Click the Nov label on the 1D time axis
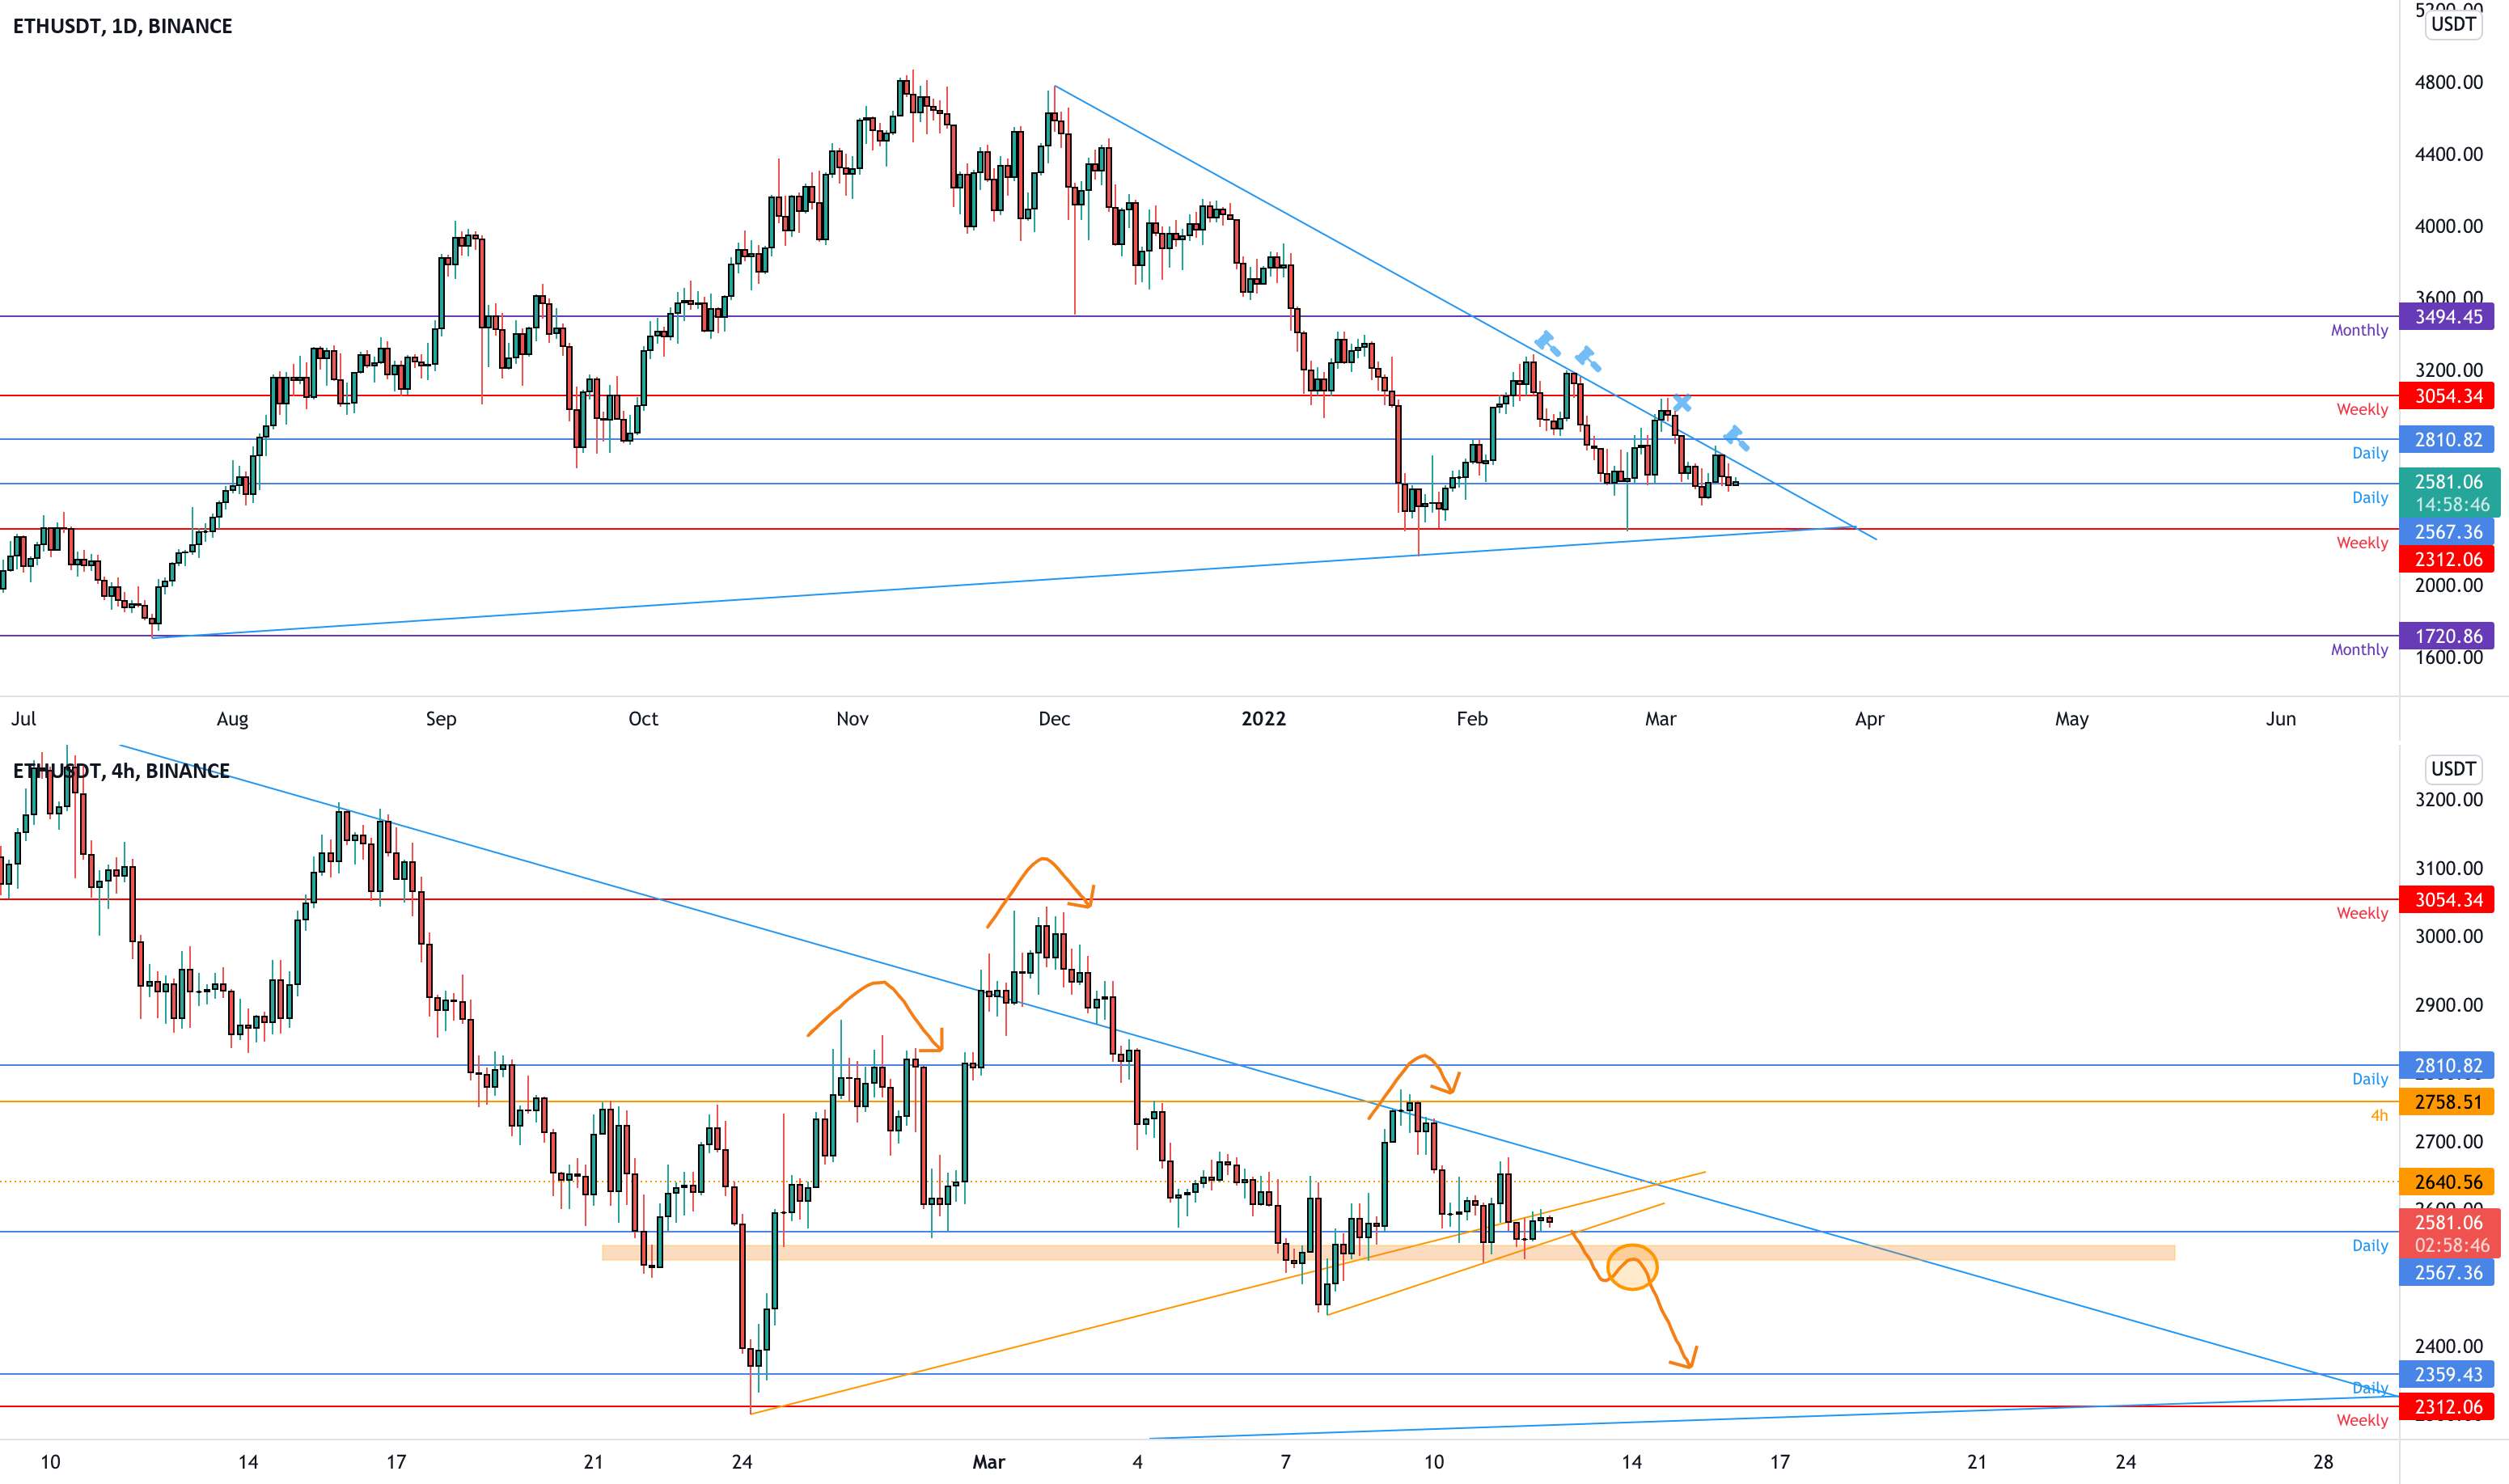2509x1484 pixels. pos(852,718)
